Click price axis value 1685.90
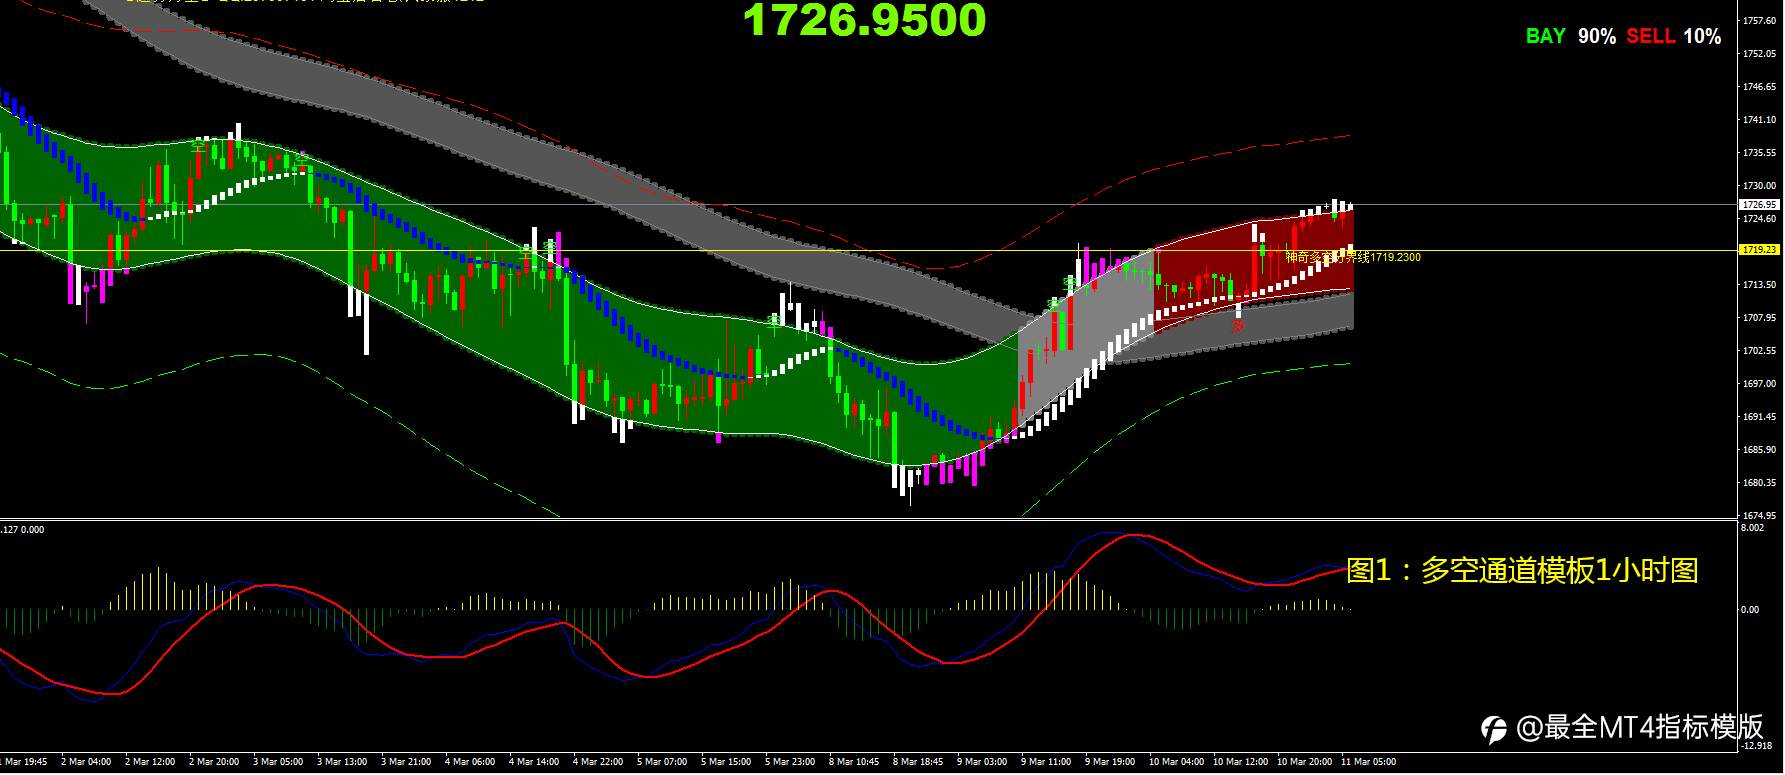Viewport: 1785px width, 775px height. (x=1759, y=450)
